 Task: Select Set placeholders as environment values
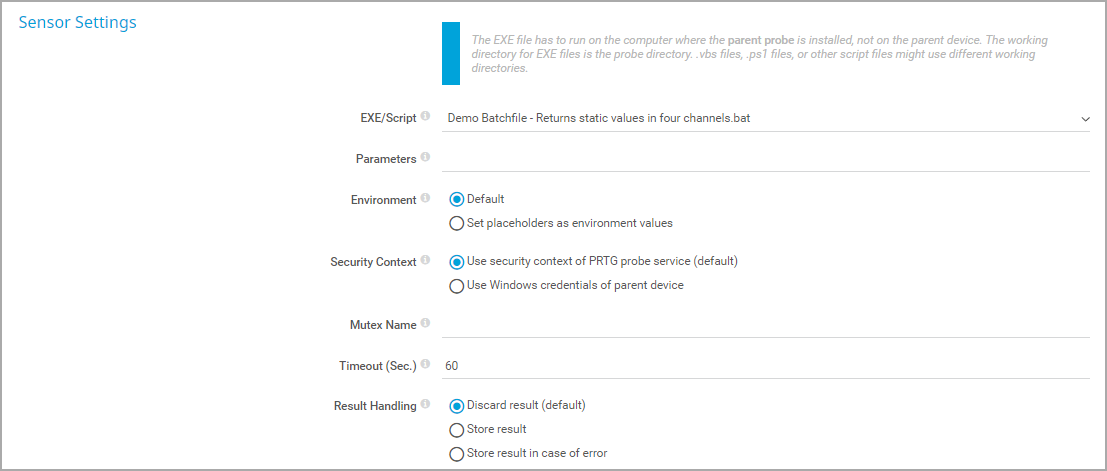[x=457, y=224]
